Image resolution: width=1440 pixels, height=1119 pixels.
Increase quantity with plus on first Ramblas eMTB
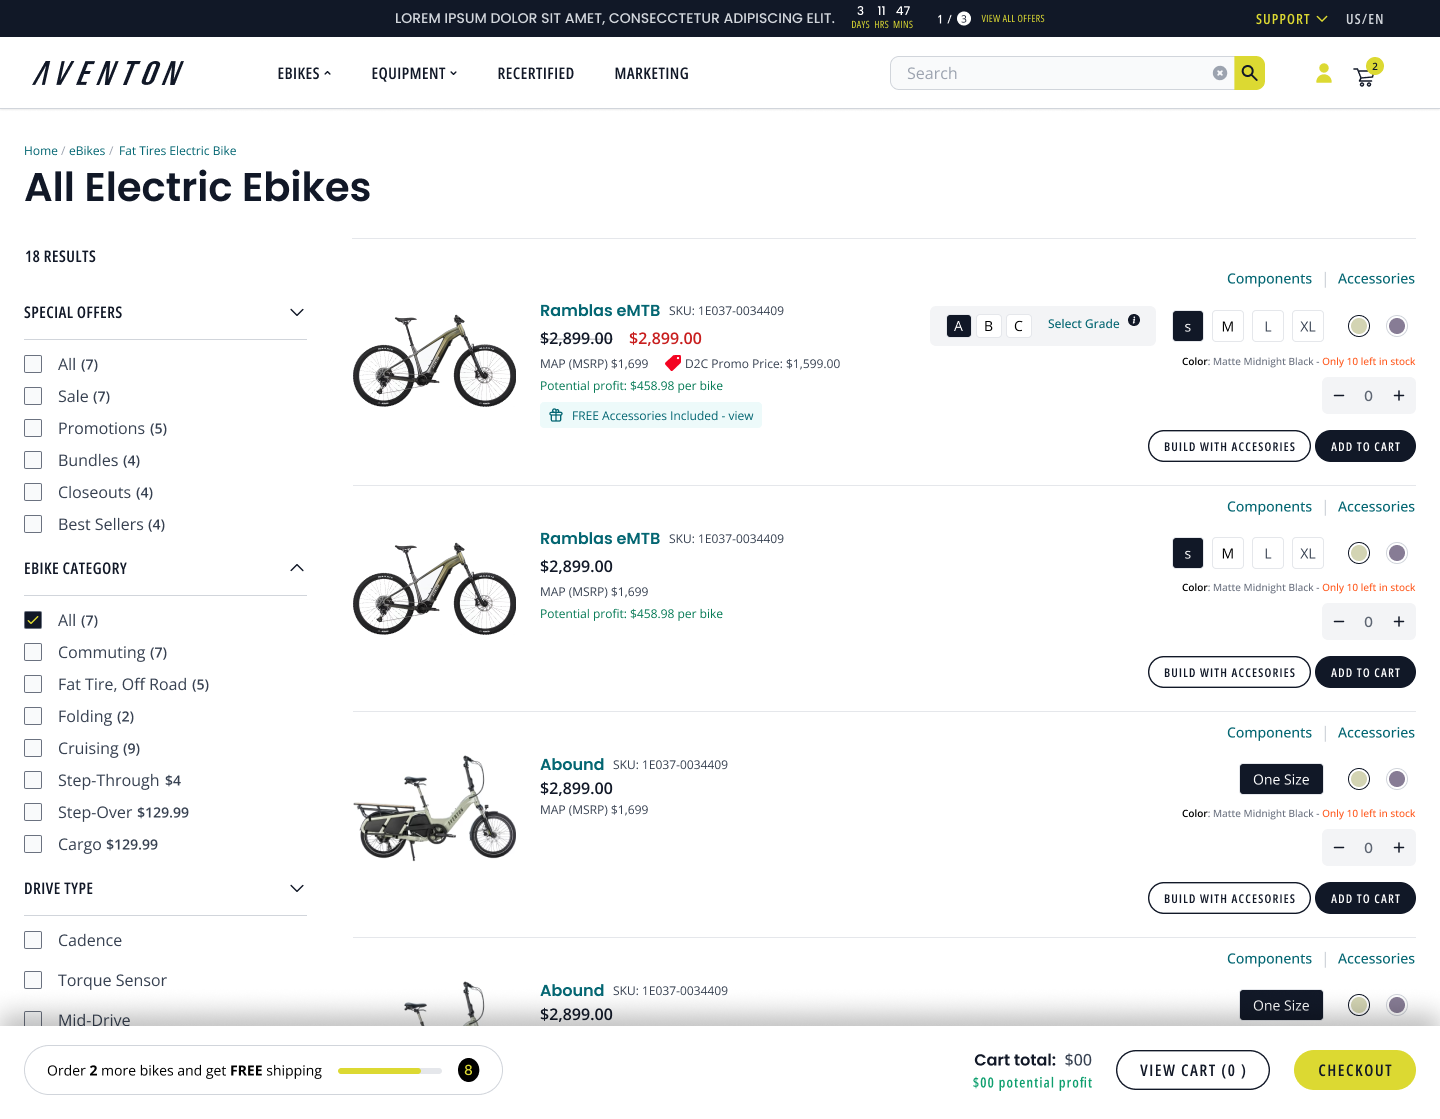tap(1399, 396)
